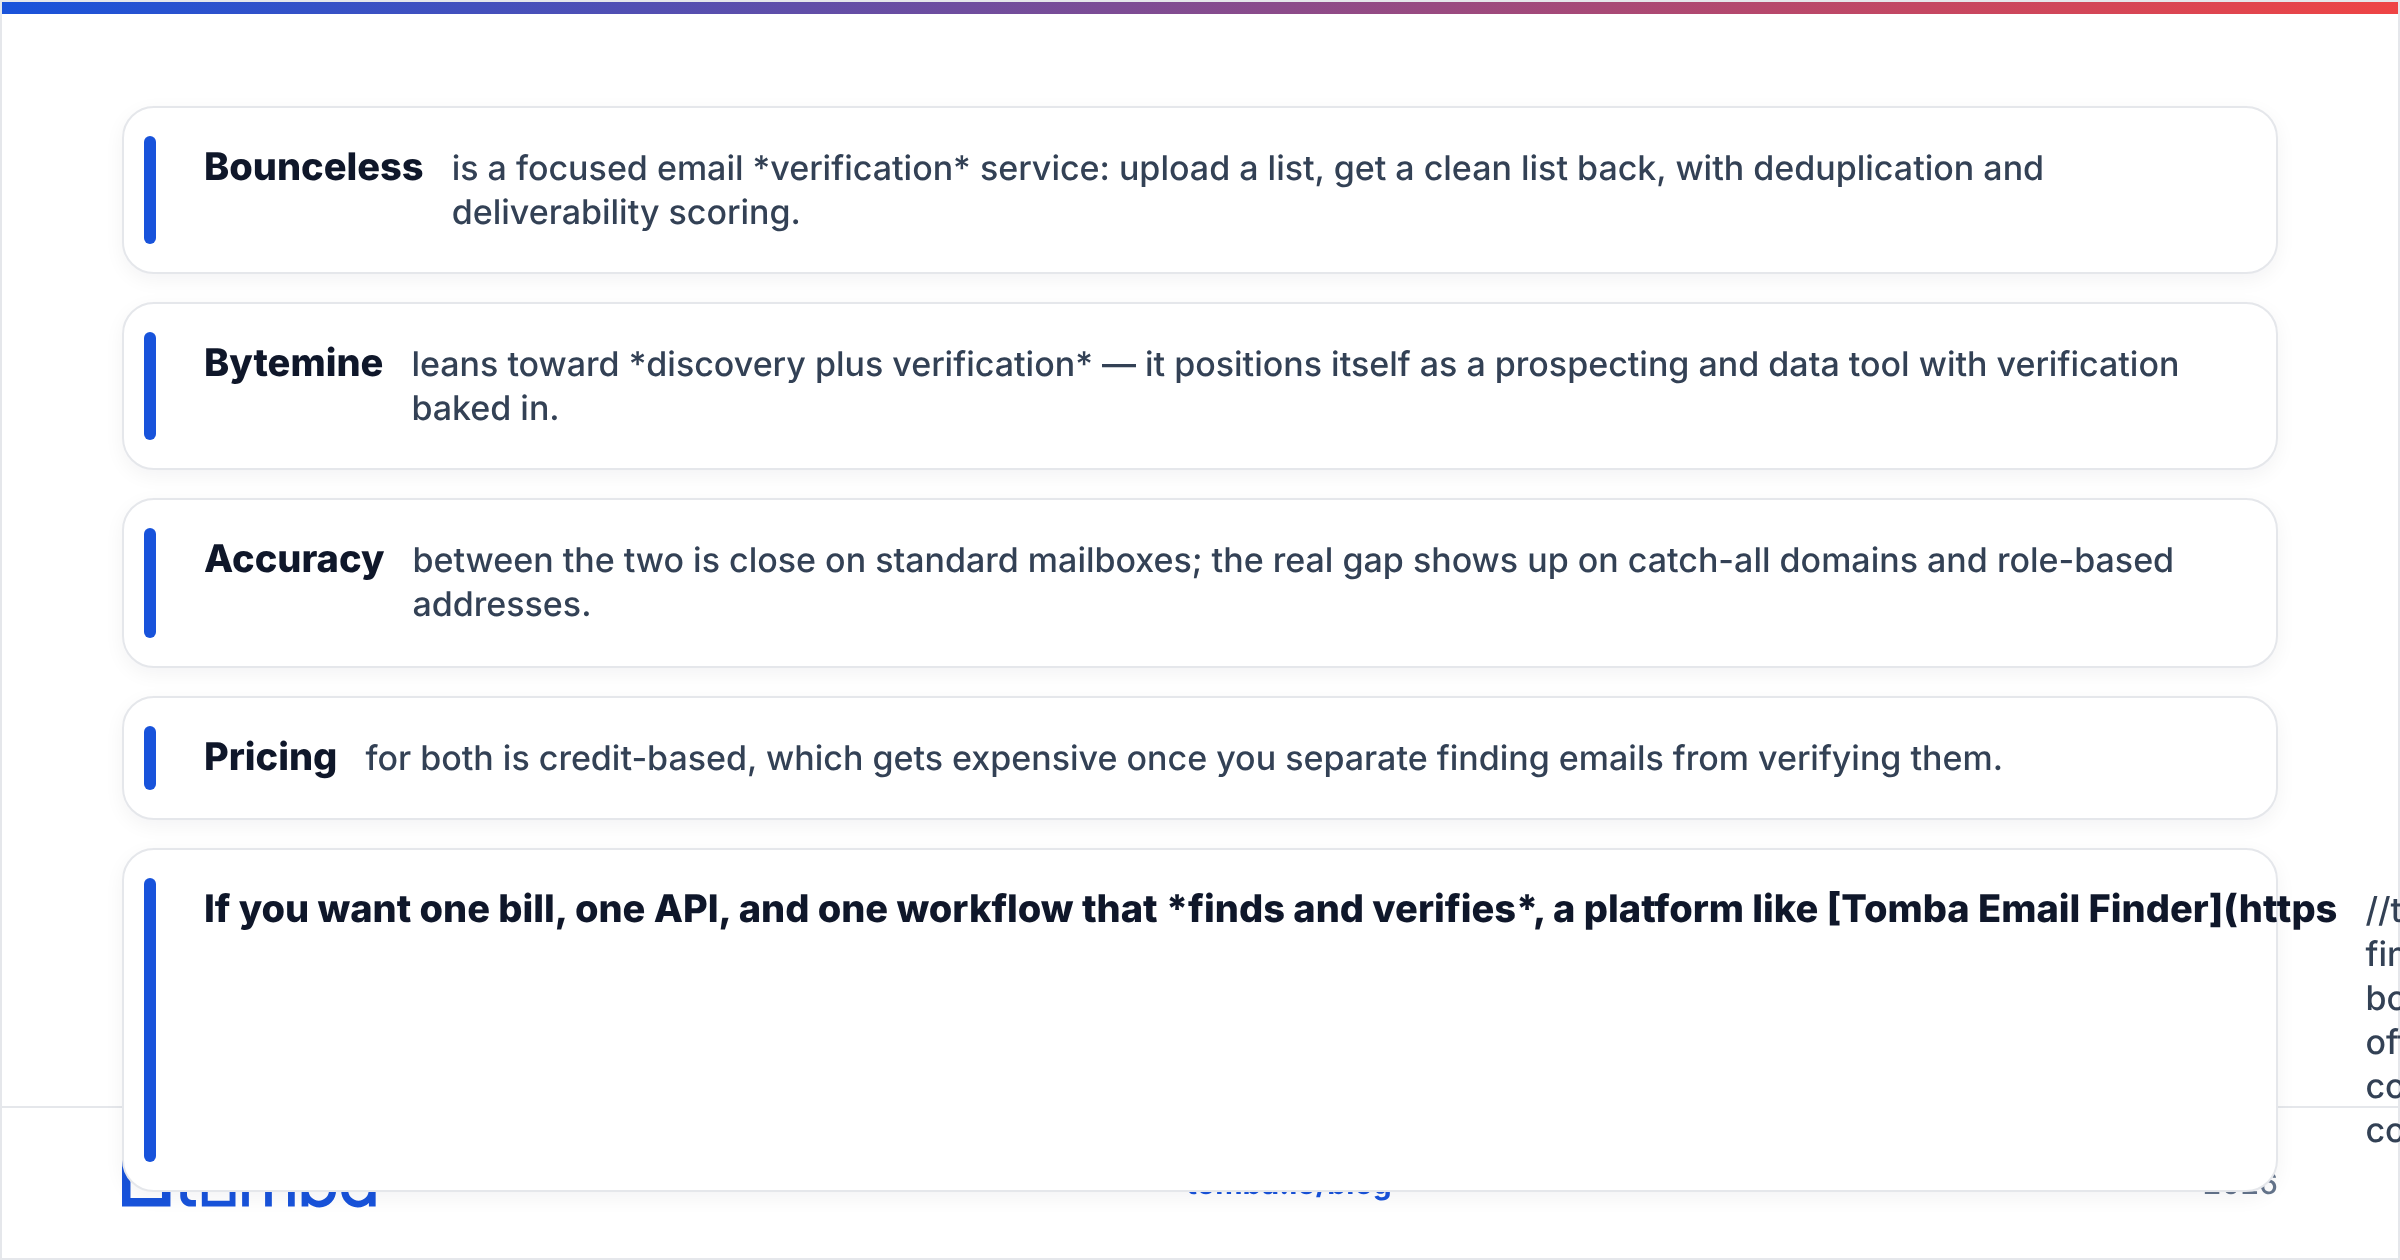Click the gradient progress bar at top
The image size is (2400, 1260).
tap(1200, 7)
